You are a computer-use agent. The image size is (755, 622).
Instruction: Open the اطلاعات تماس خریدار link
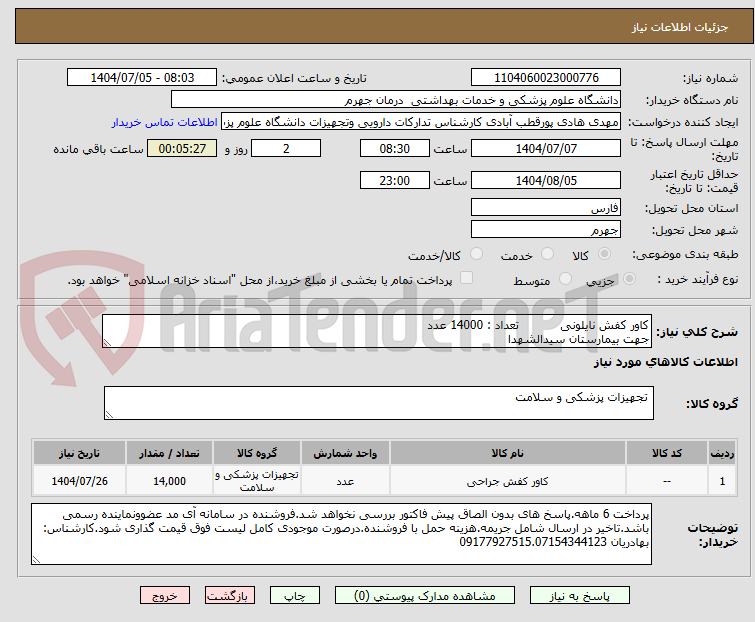tap(165, 122)
